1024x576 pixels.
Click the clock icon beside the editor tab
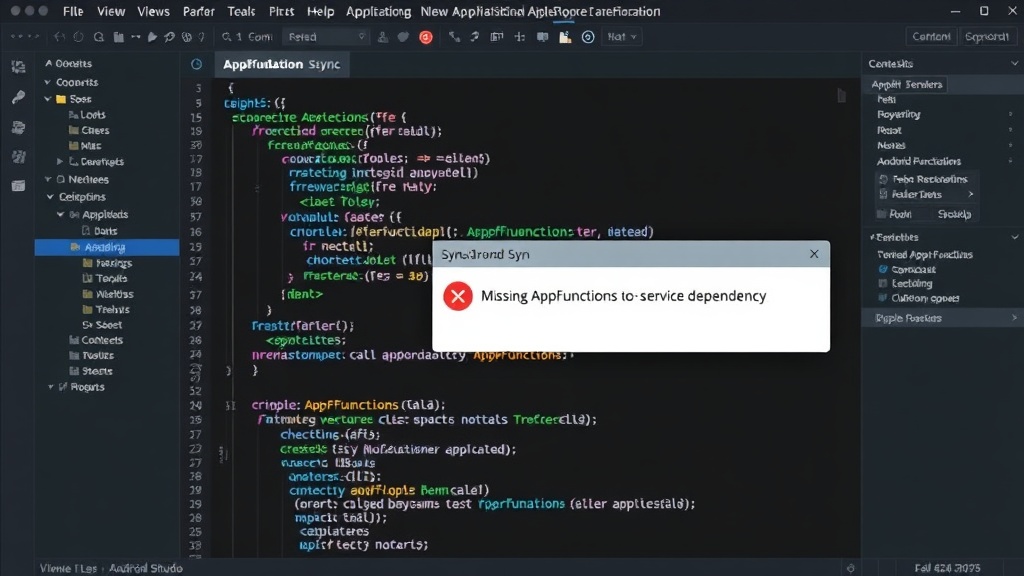click(x=196, y=64)
